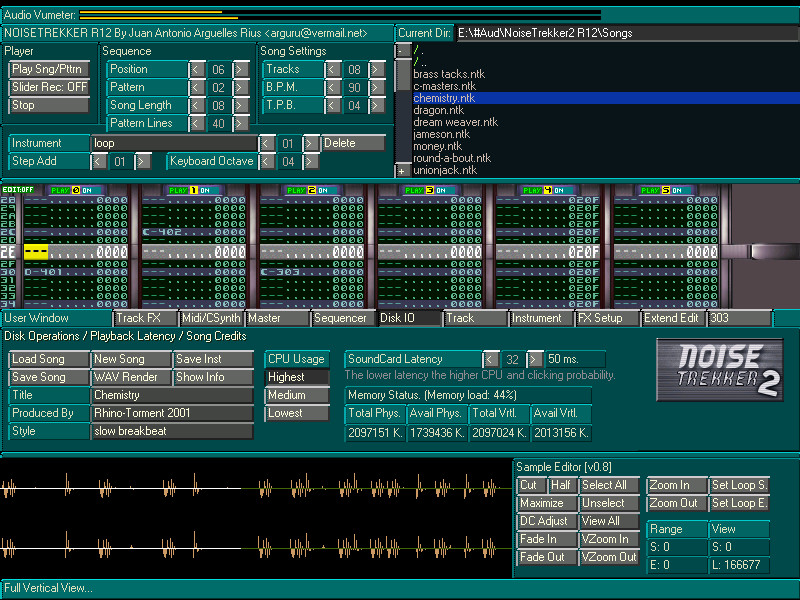Raise B.P.M. with its right arrow
This screenshot has width=800, height=600.
click(x=377, y=87)
